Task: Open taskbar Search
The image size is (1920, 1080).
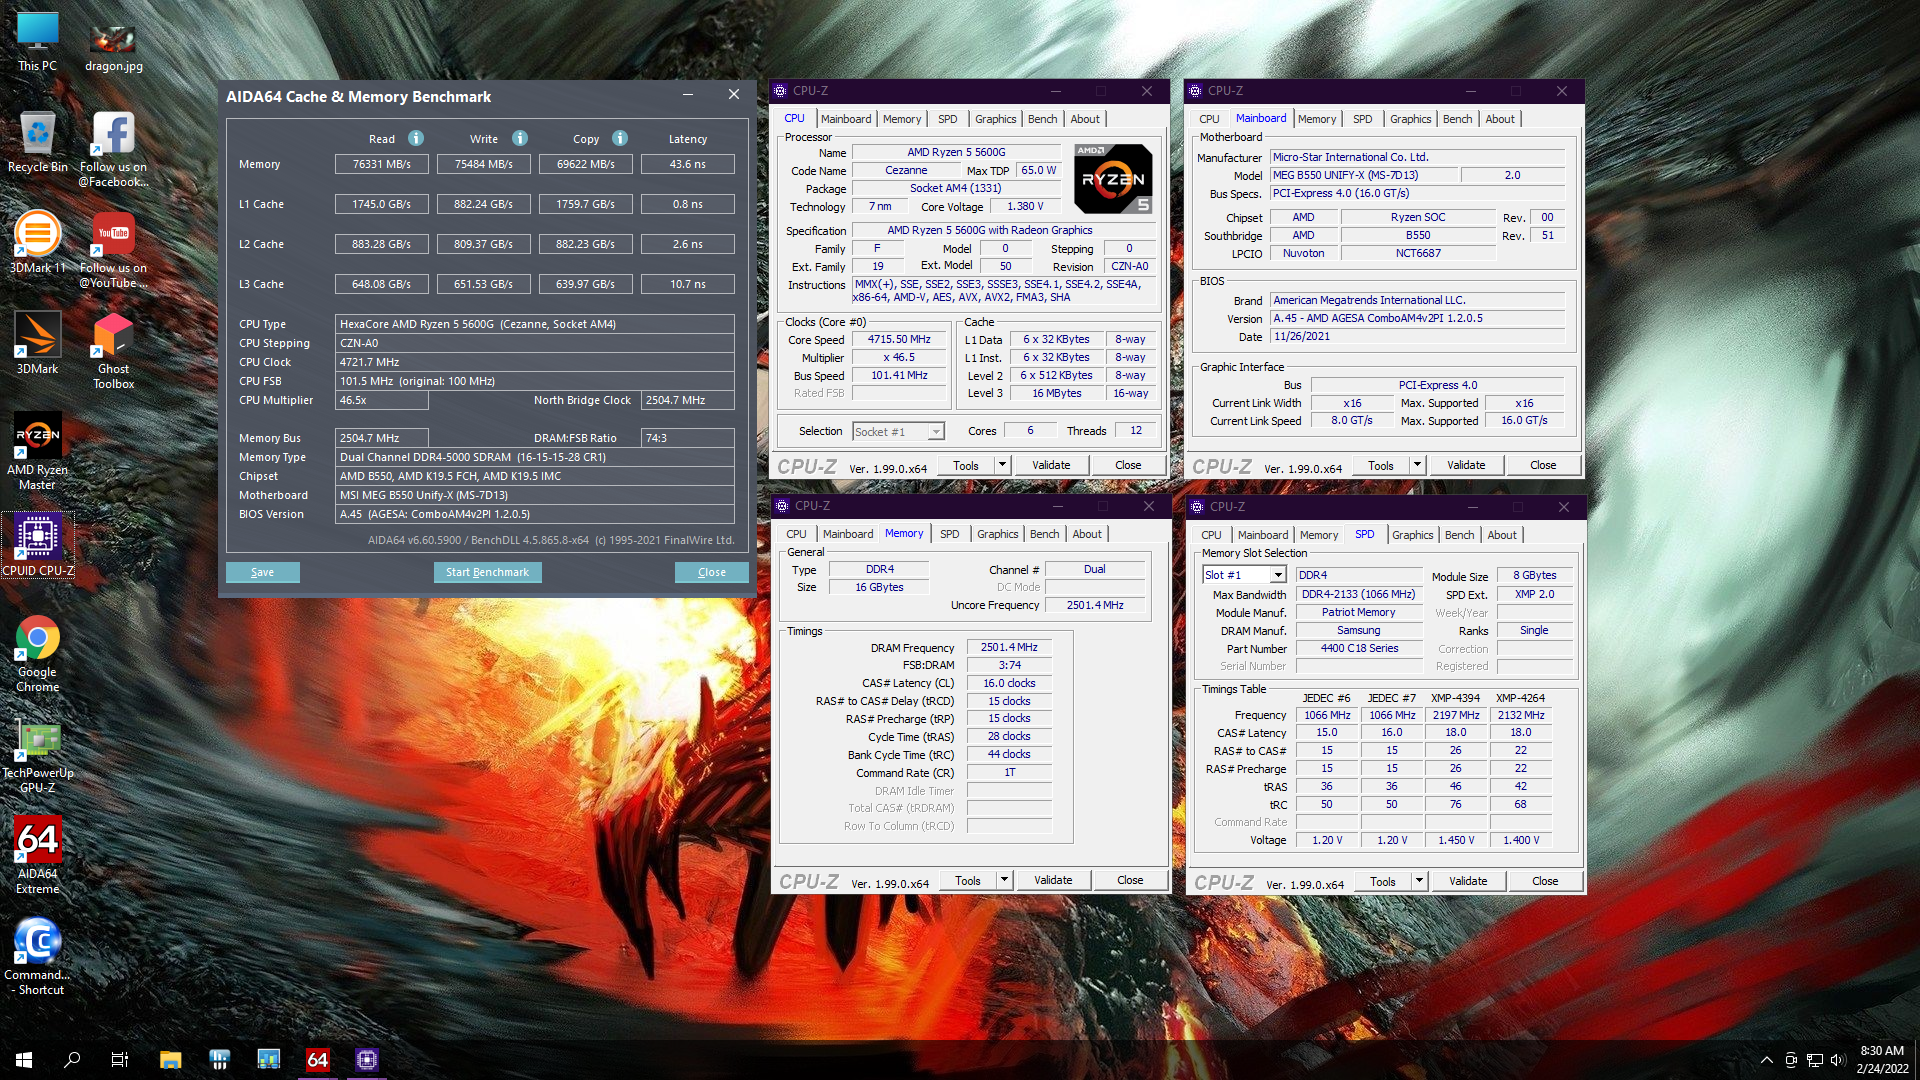Action: tap(72, 1060)
